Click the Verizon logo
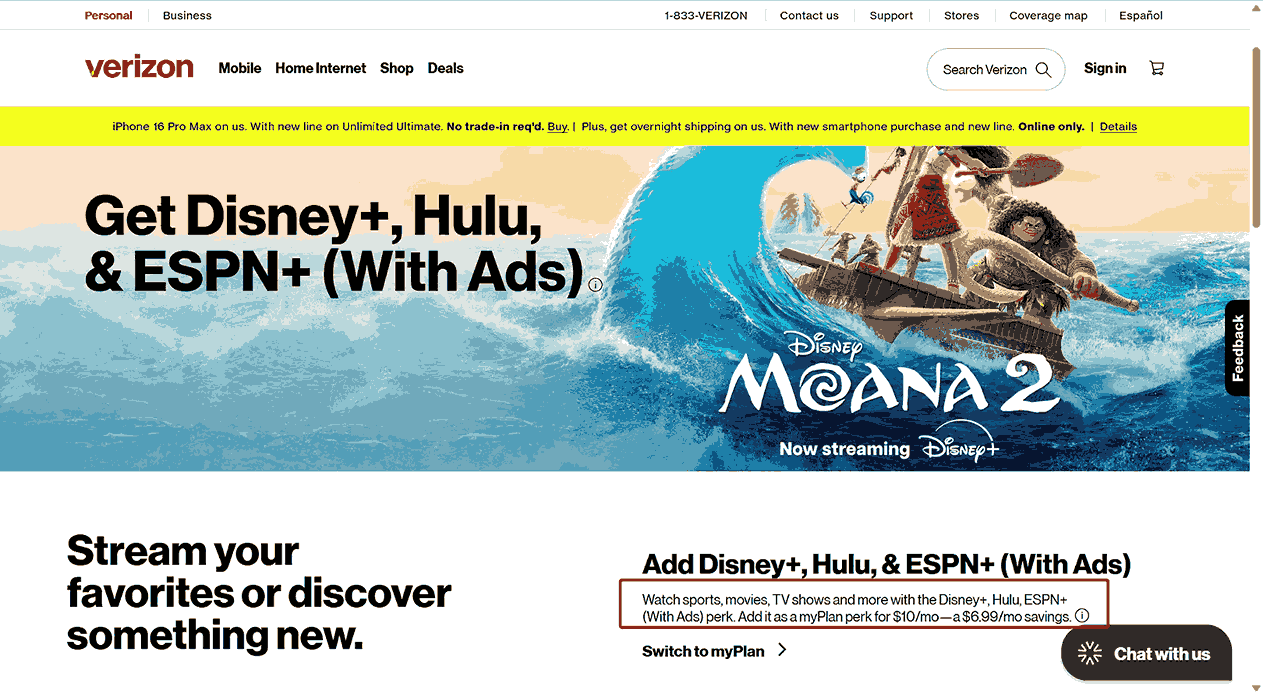The height and width of the screenshot is (694, 1263). [x=139, y=68]
